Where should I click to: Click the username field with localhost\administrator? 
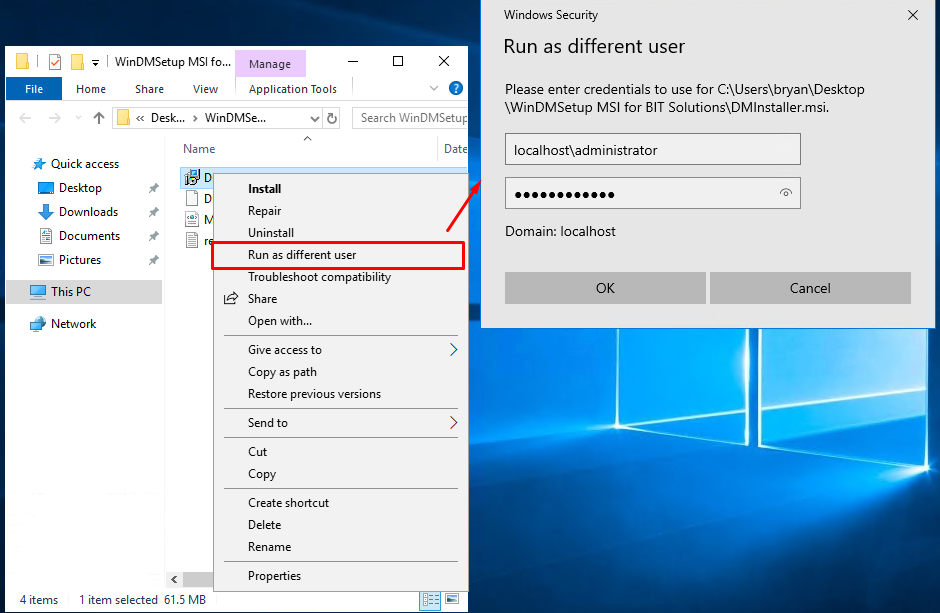pyautogui.click(x=652, y=150)
